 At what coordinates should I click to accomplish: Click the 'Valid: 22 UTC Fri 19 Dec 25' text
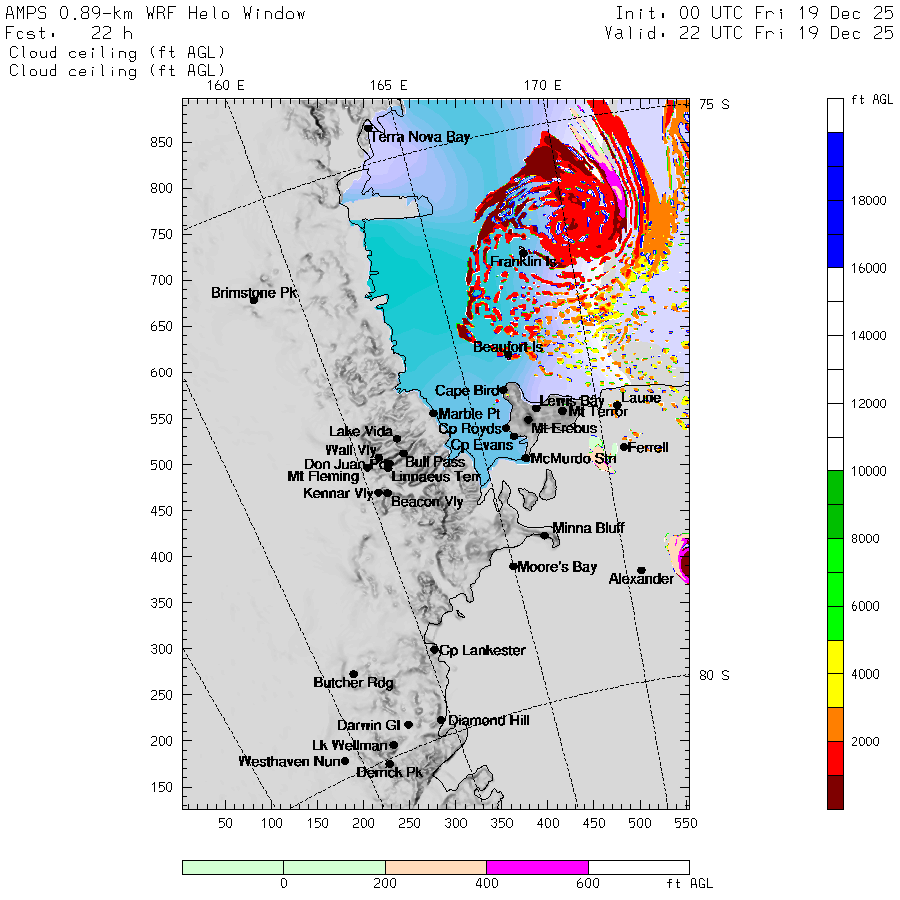[749, 32]
